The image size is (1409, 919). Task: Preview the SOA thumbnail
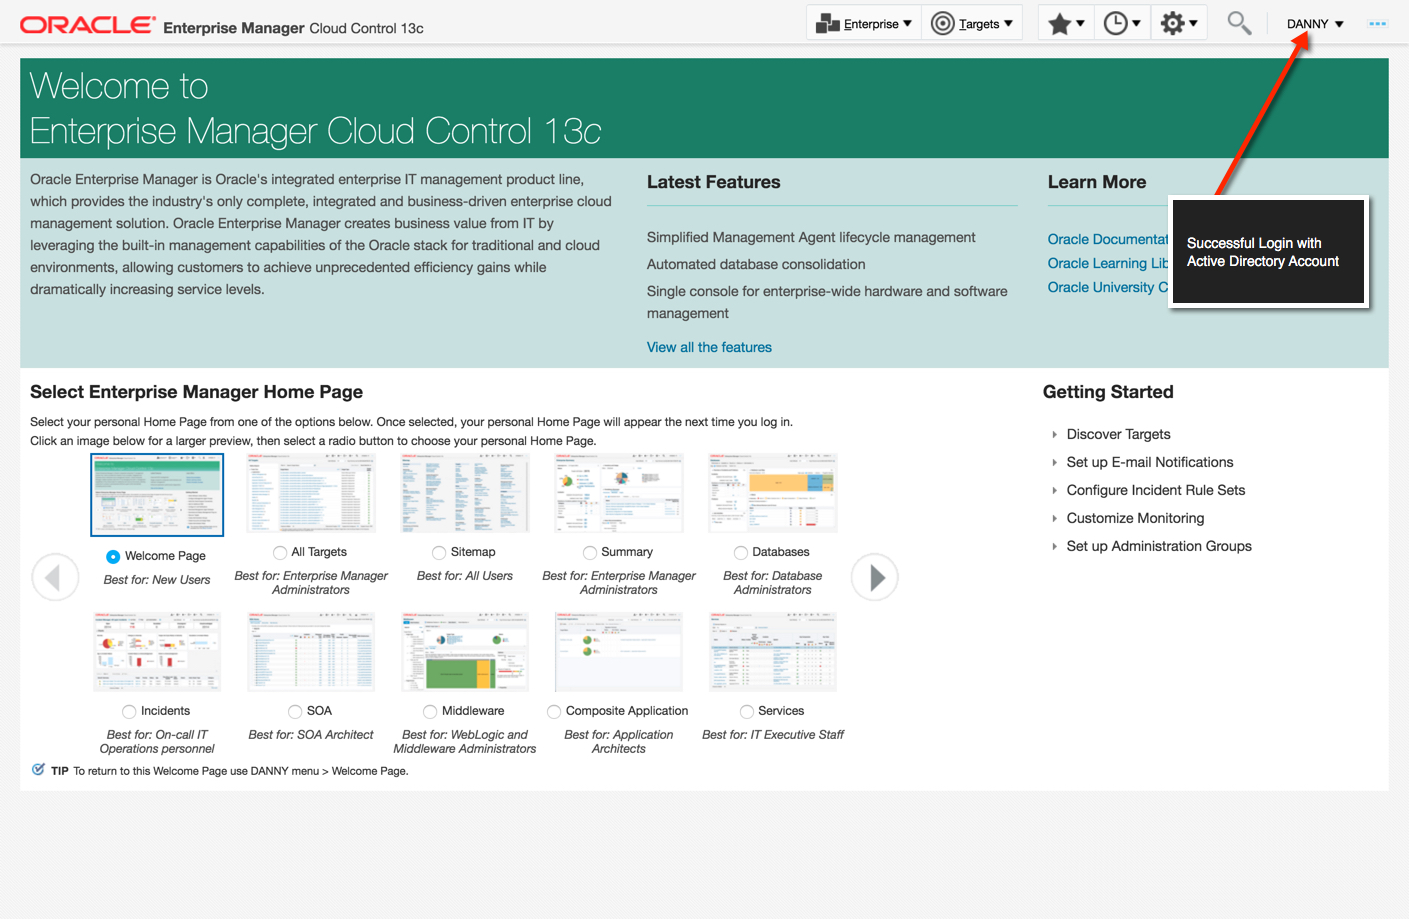tap(311, 652)
